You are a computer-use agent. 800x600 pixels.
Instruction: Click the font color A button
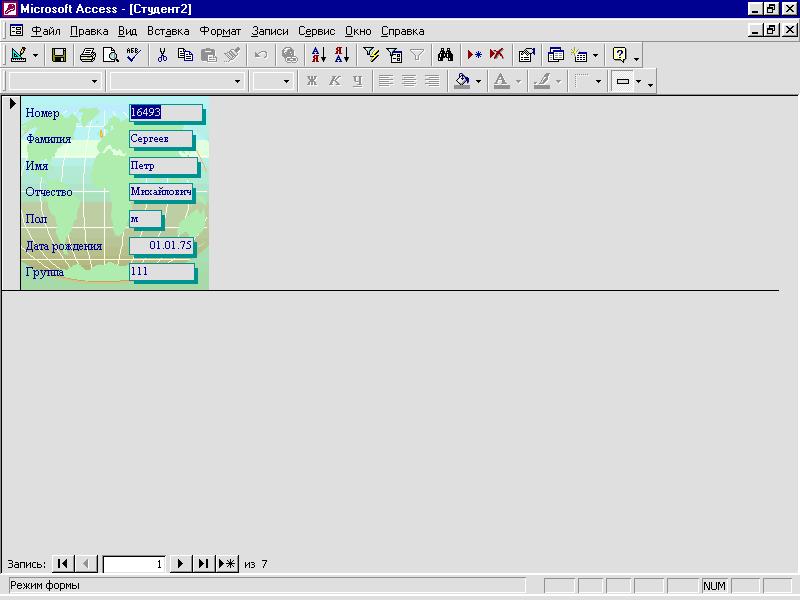(x=502, y=81)
